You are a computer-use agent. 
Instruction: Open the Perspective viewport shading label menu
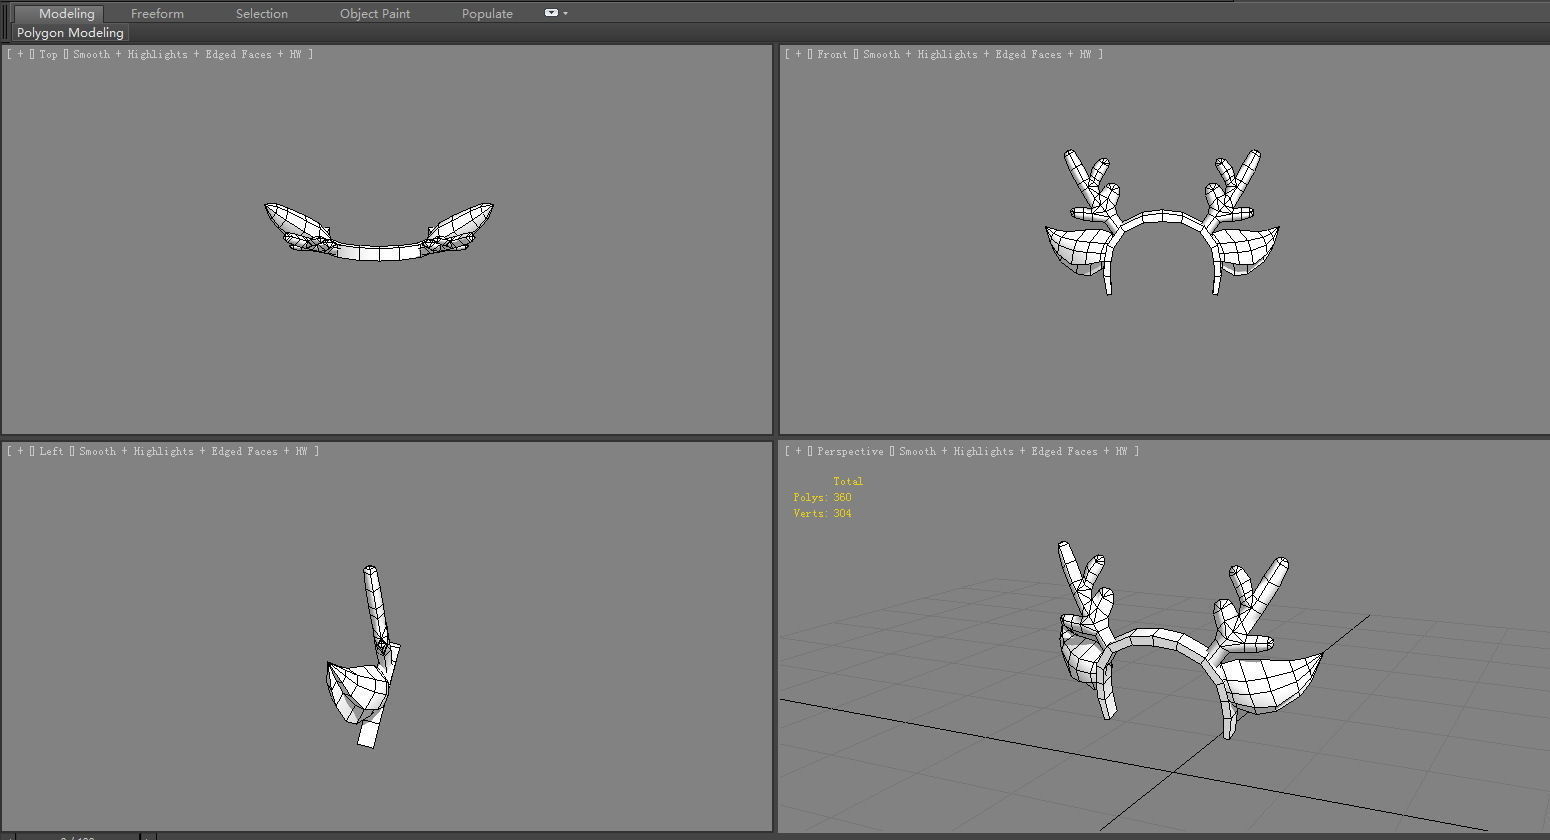click(x=1013, y=451)
